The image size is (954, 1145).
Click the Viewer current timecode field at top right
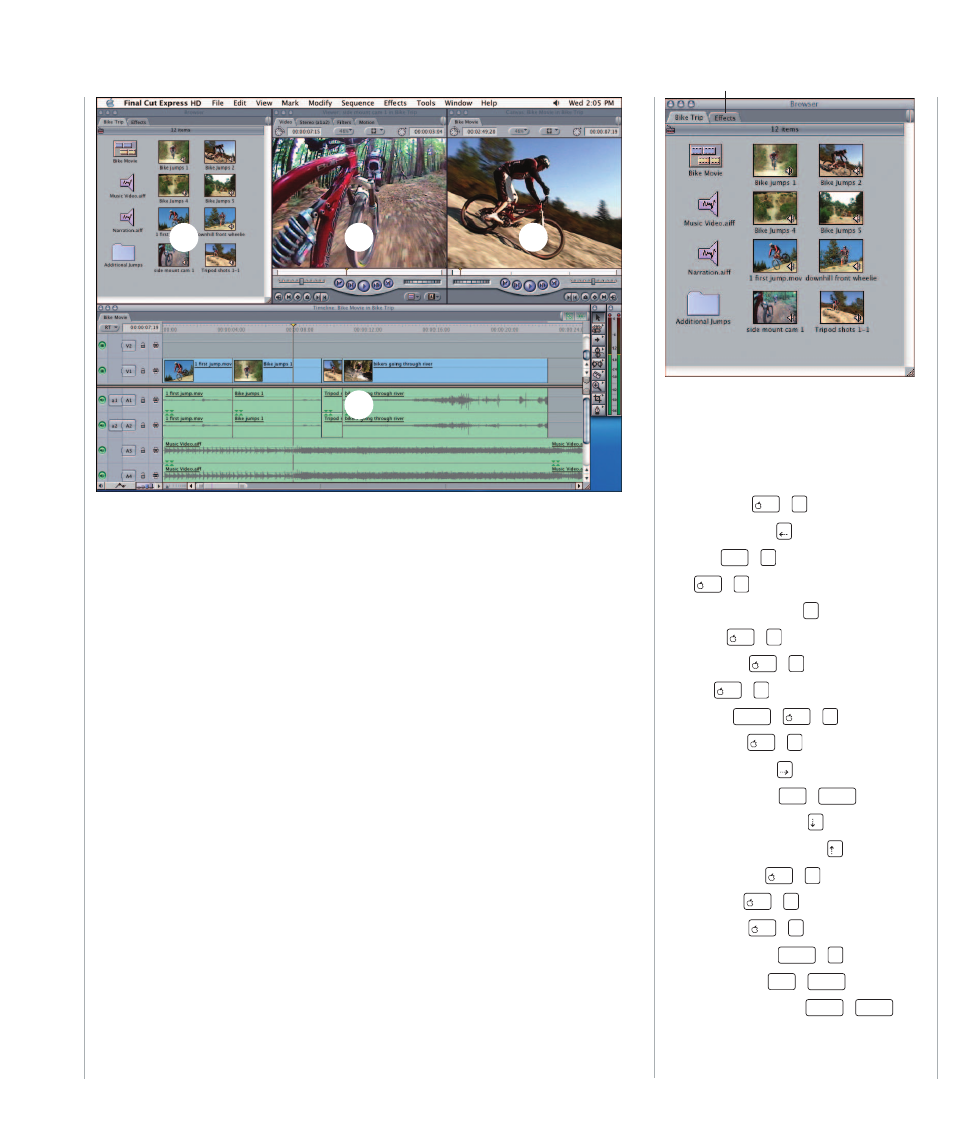coord(427,131)
